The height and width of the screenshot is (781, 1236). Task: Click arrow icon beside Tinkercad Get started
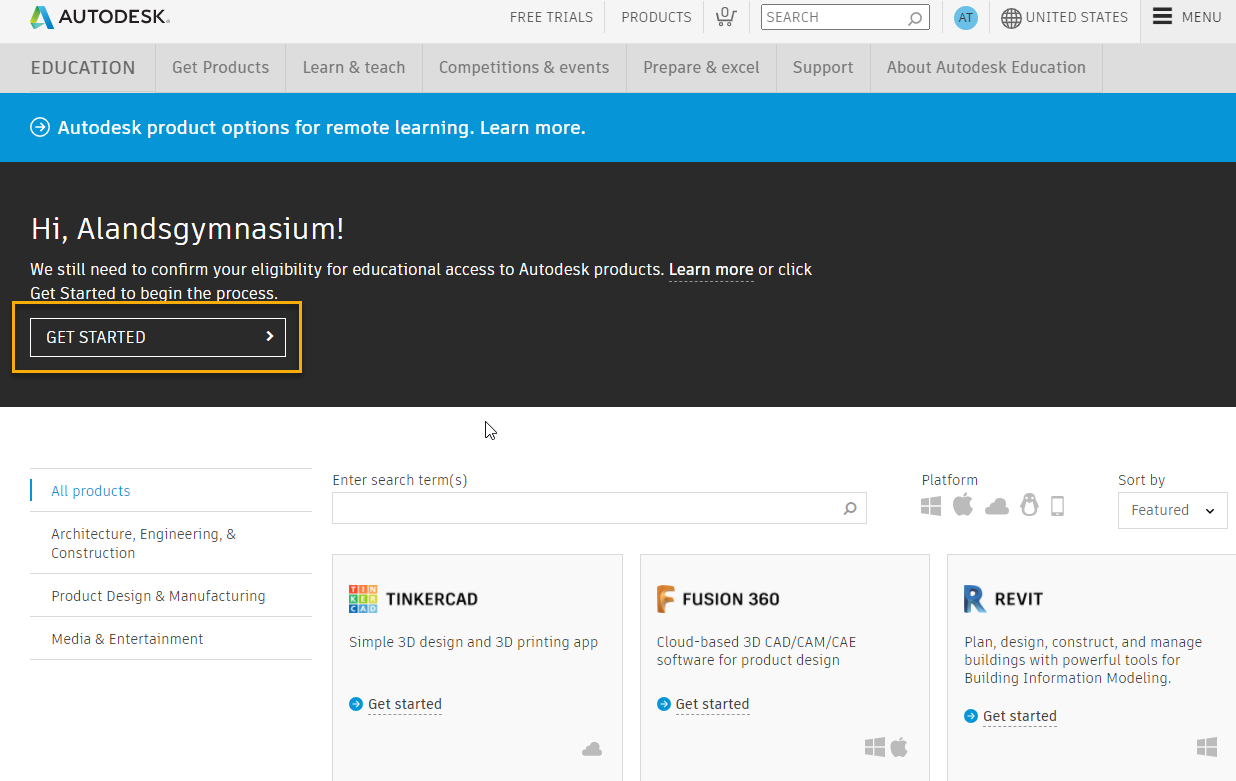pyautogui.click(x=356, y=704)
